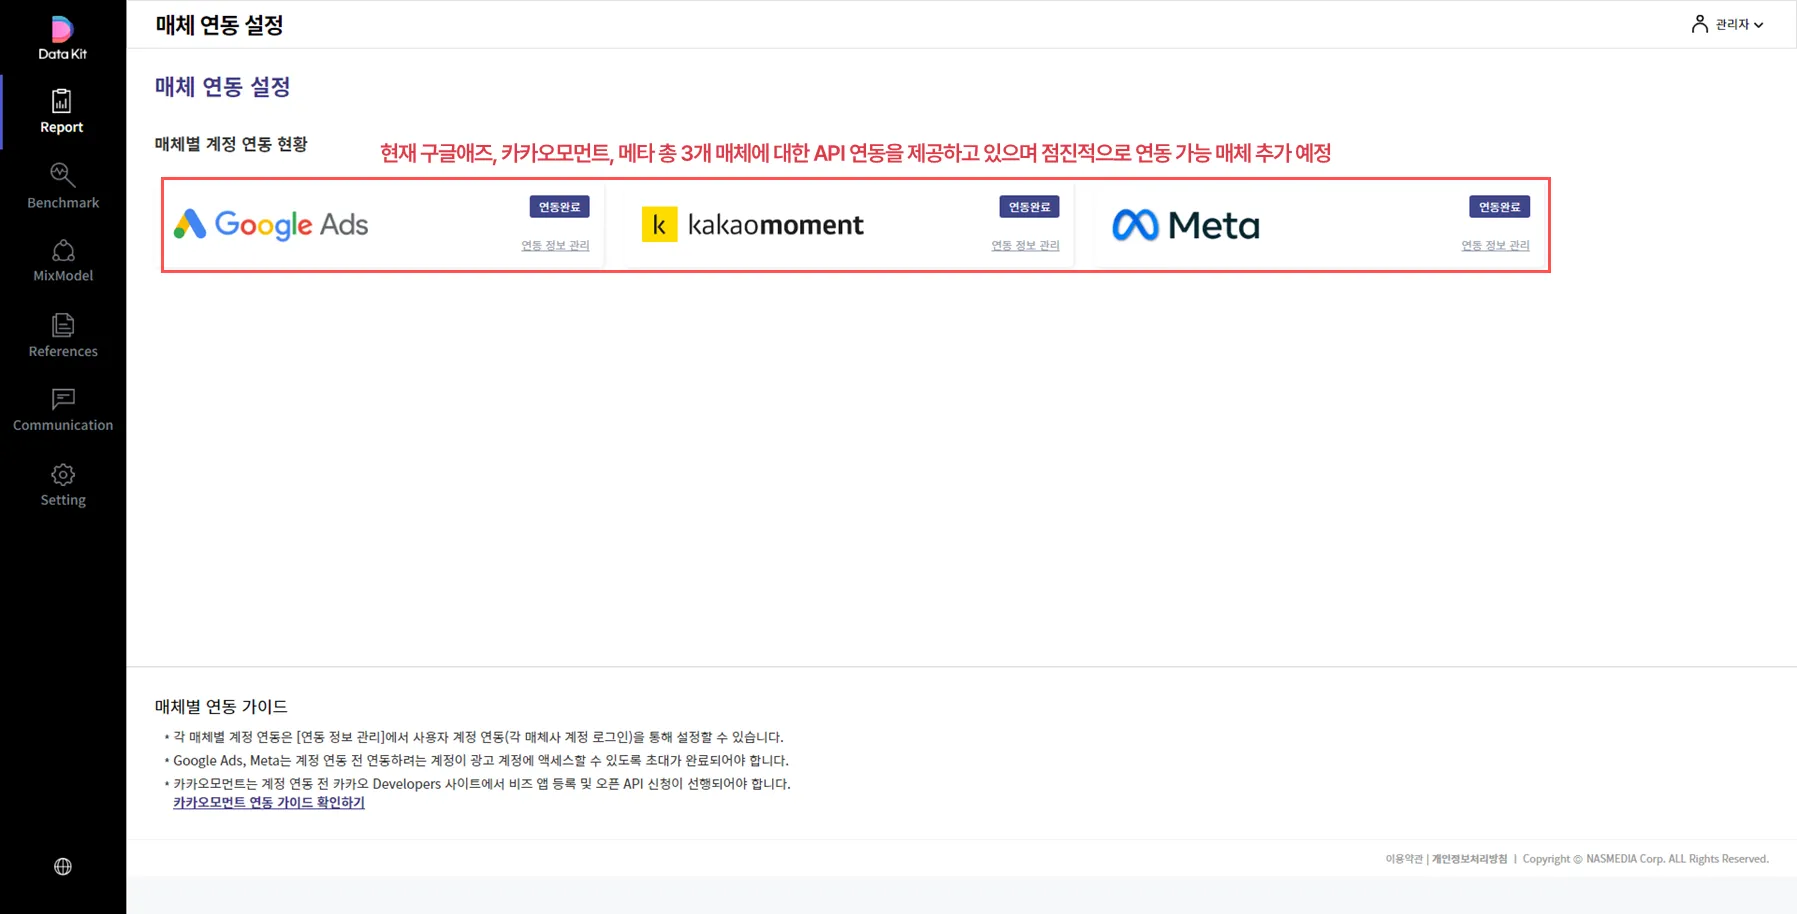Click the user profile icon
The height and width of the screenshot is (914, 1797).
pos(1700,24)
